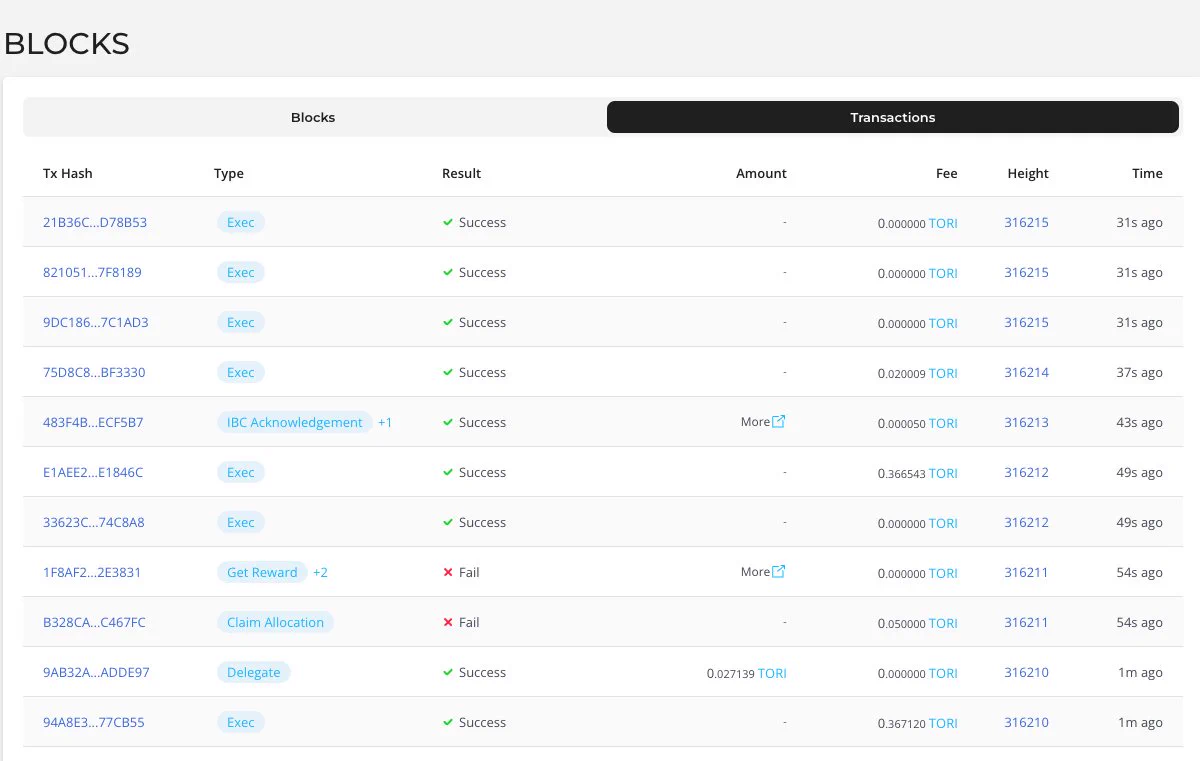Click the Delegate type badge
Image resolution: width=1200 pixels, height=761 pixels.
[253, 672]
